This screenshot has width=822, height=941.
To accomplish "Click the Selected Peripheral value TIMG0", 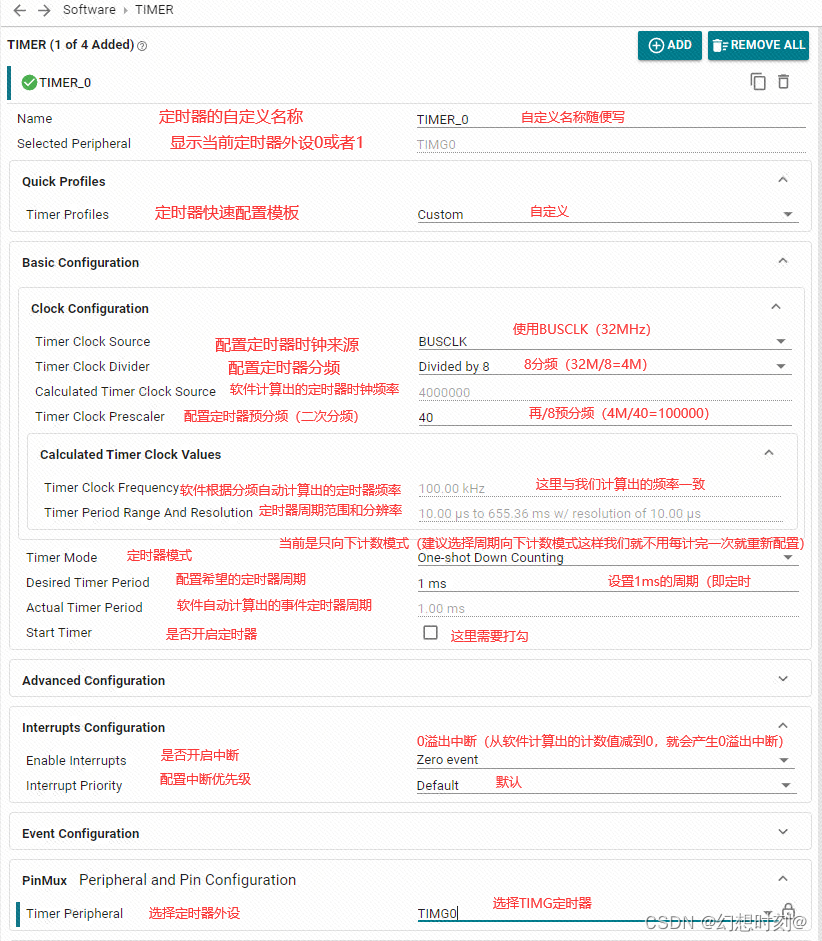I will click(436, 145).
